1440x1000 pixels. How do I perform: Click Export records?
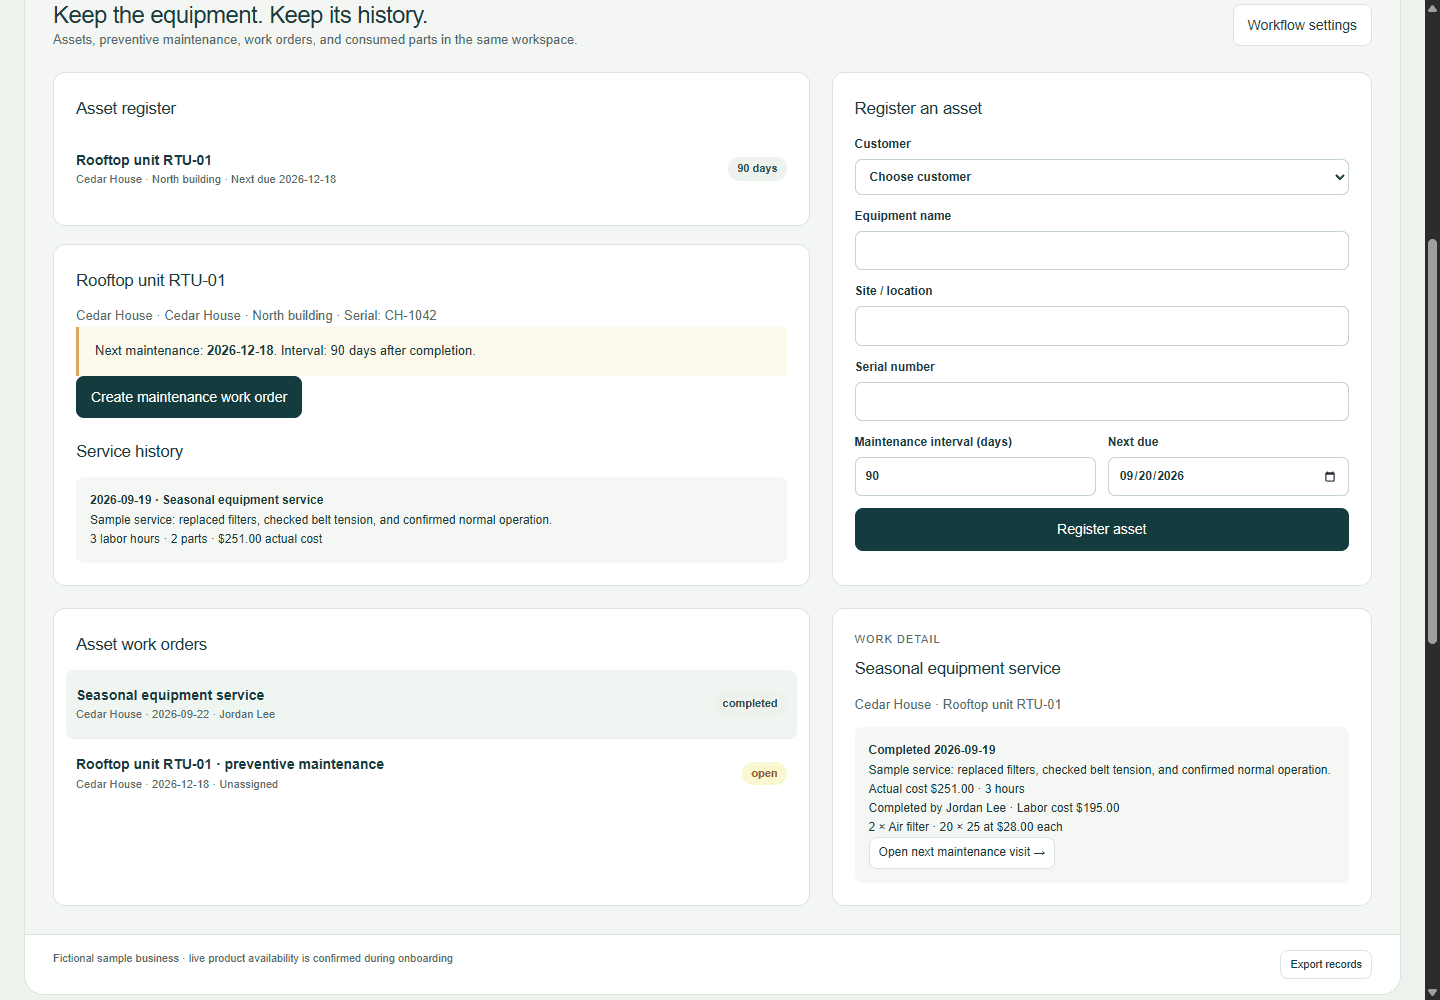(x=1325, y=964)
